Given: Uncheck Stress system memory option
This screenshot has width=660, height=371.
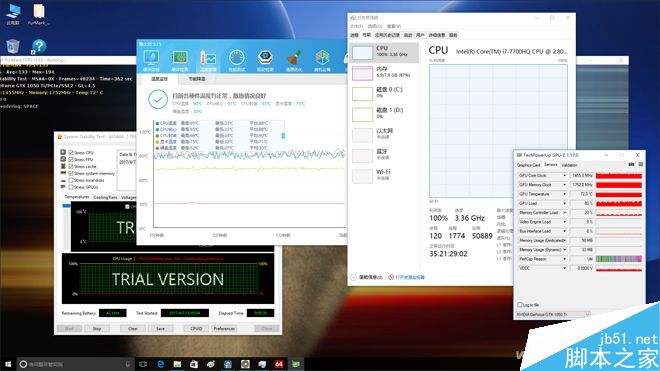Looking at the screenshot, I should click(71, 173).
